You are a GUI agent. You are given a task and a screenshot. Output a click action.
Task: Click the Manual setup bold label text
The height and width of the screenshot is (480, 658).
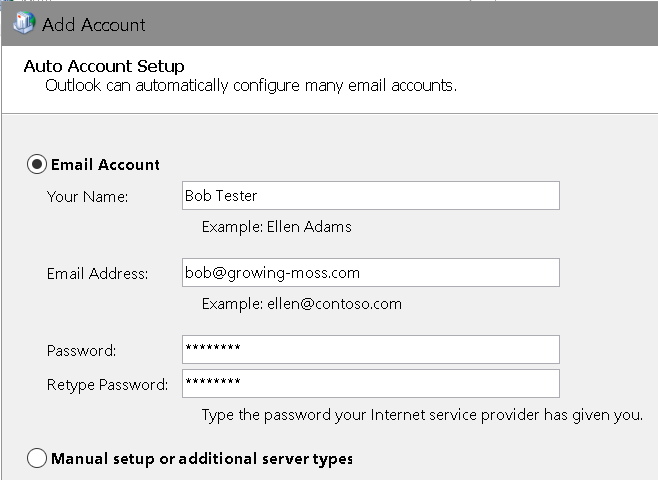[x=202, y=459]
